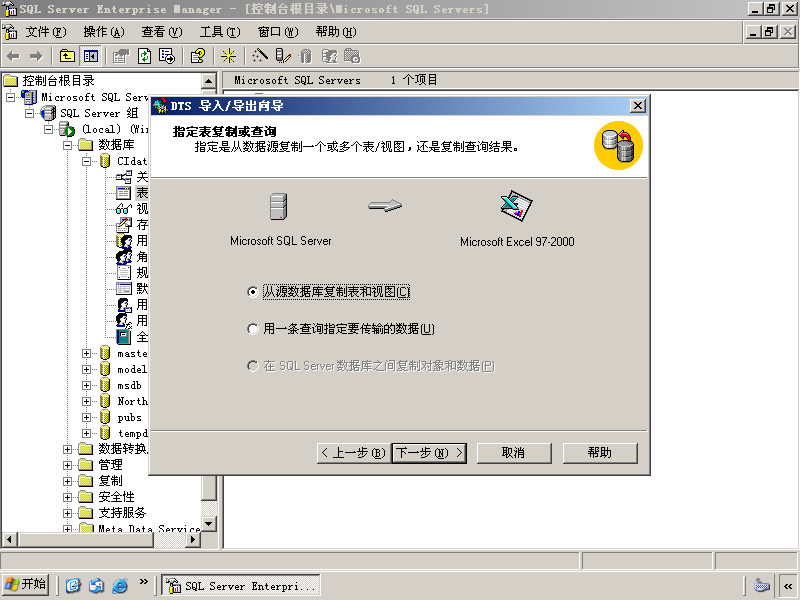
Task: Click the 上一步(B) back button
Action: 354,453
